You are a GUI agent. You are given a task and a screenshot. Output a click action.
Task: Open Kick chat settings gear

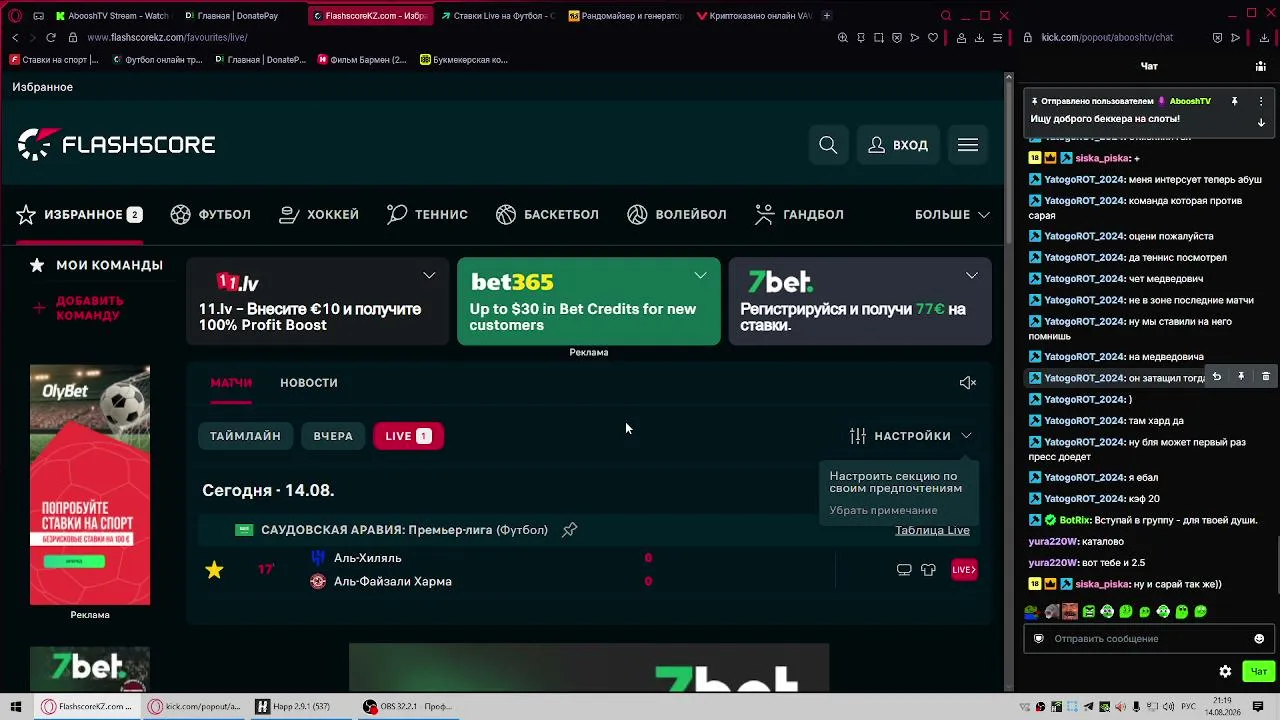[1225, 672]
